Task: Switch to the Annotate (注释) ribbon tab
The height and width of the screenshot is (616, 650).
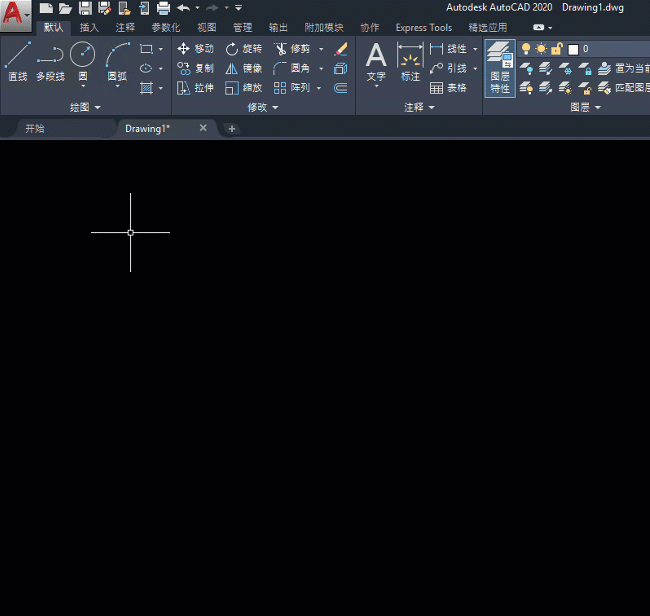Action: (125, 28)
